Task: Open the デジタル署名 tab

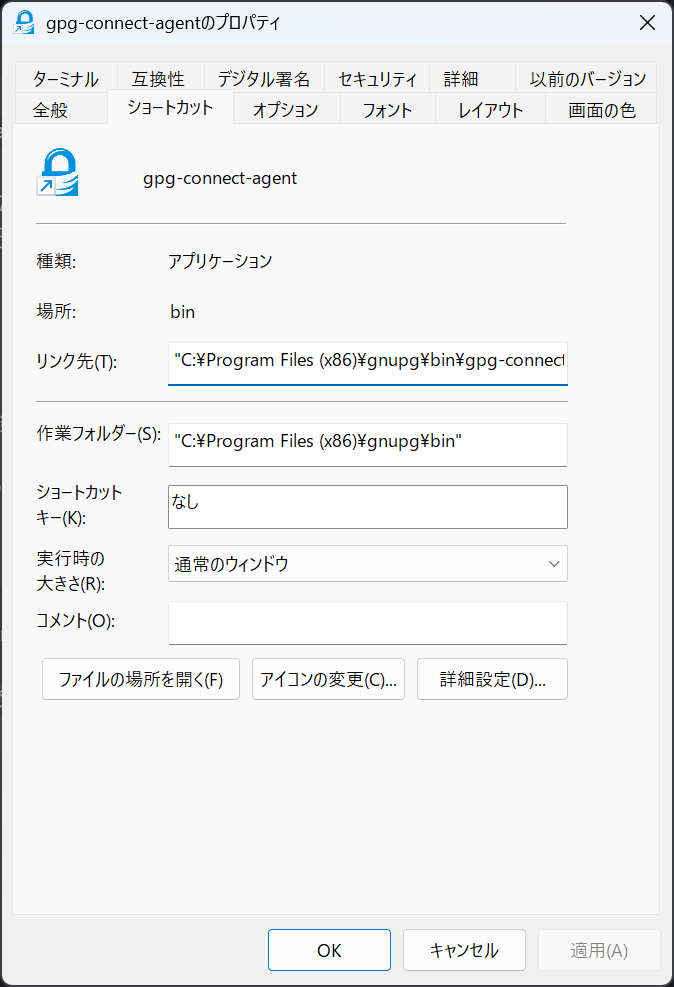Action: pos(264,79)
